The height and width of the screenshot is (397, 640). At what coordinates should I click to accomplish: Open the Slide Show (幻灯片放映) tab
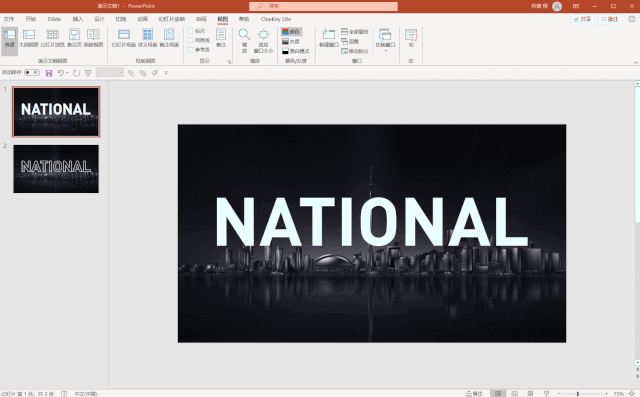pos(171,19)
